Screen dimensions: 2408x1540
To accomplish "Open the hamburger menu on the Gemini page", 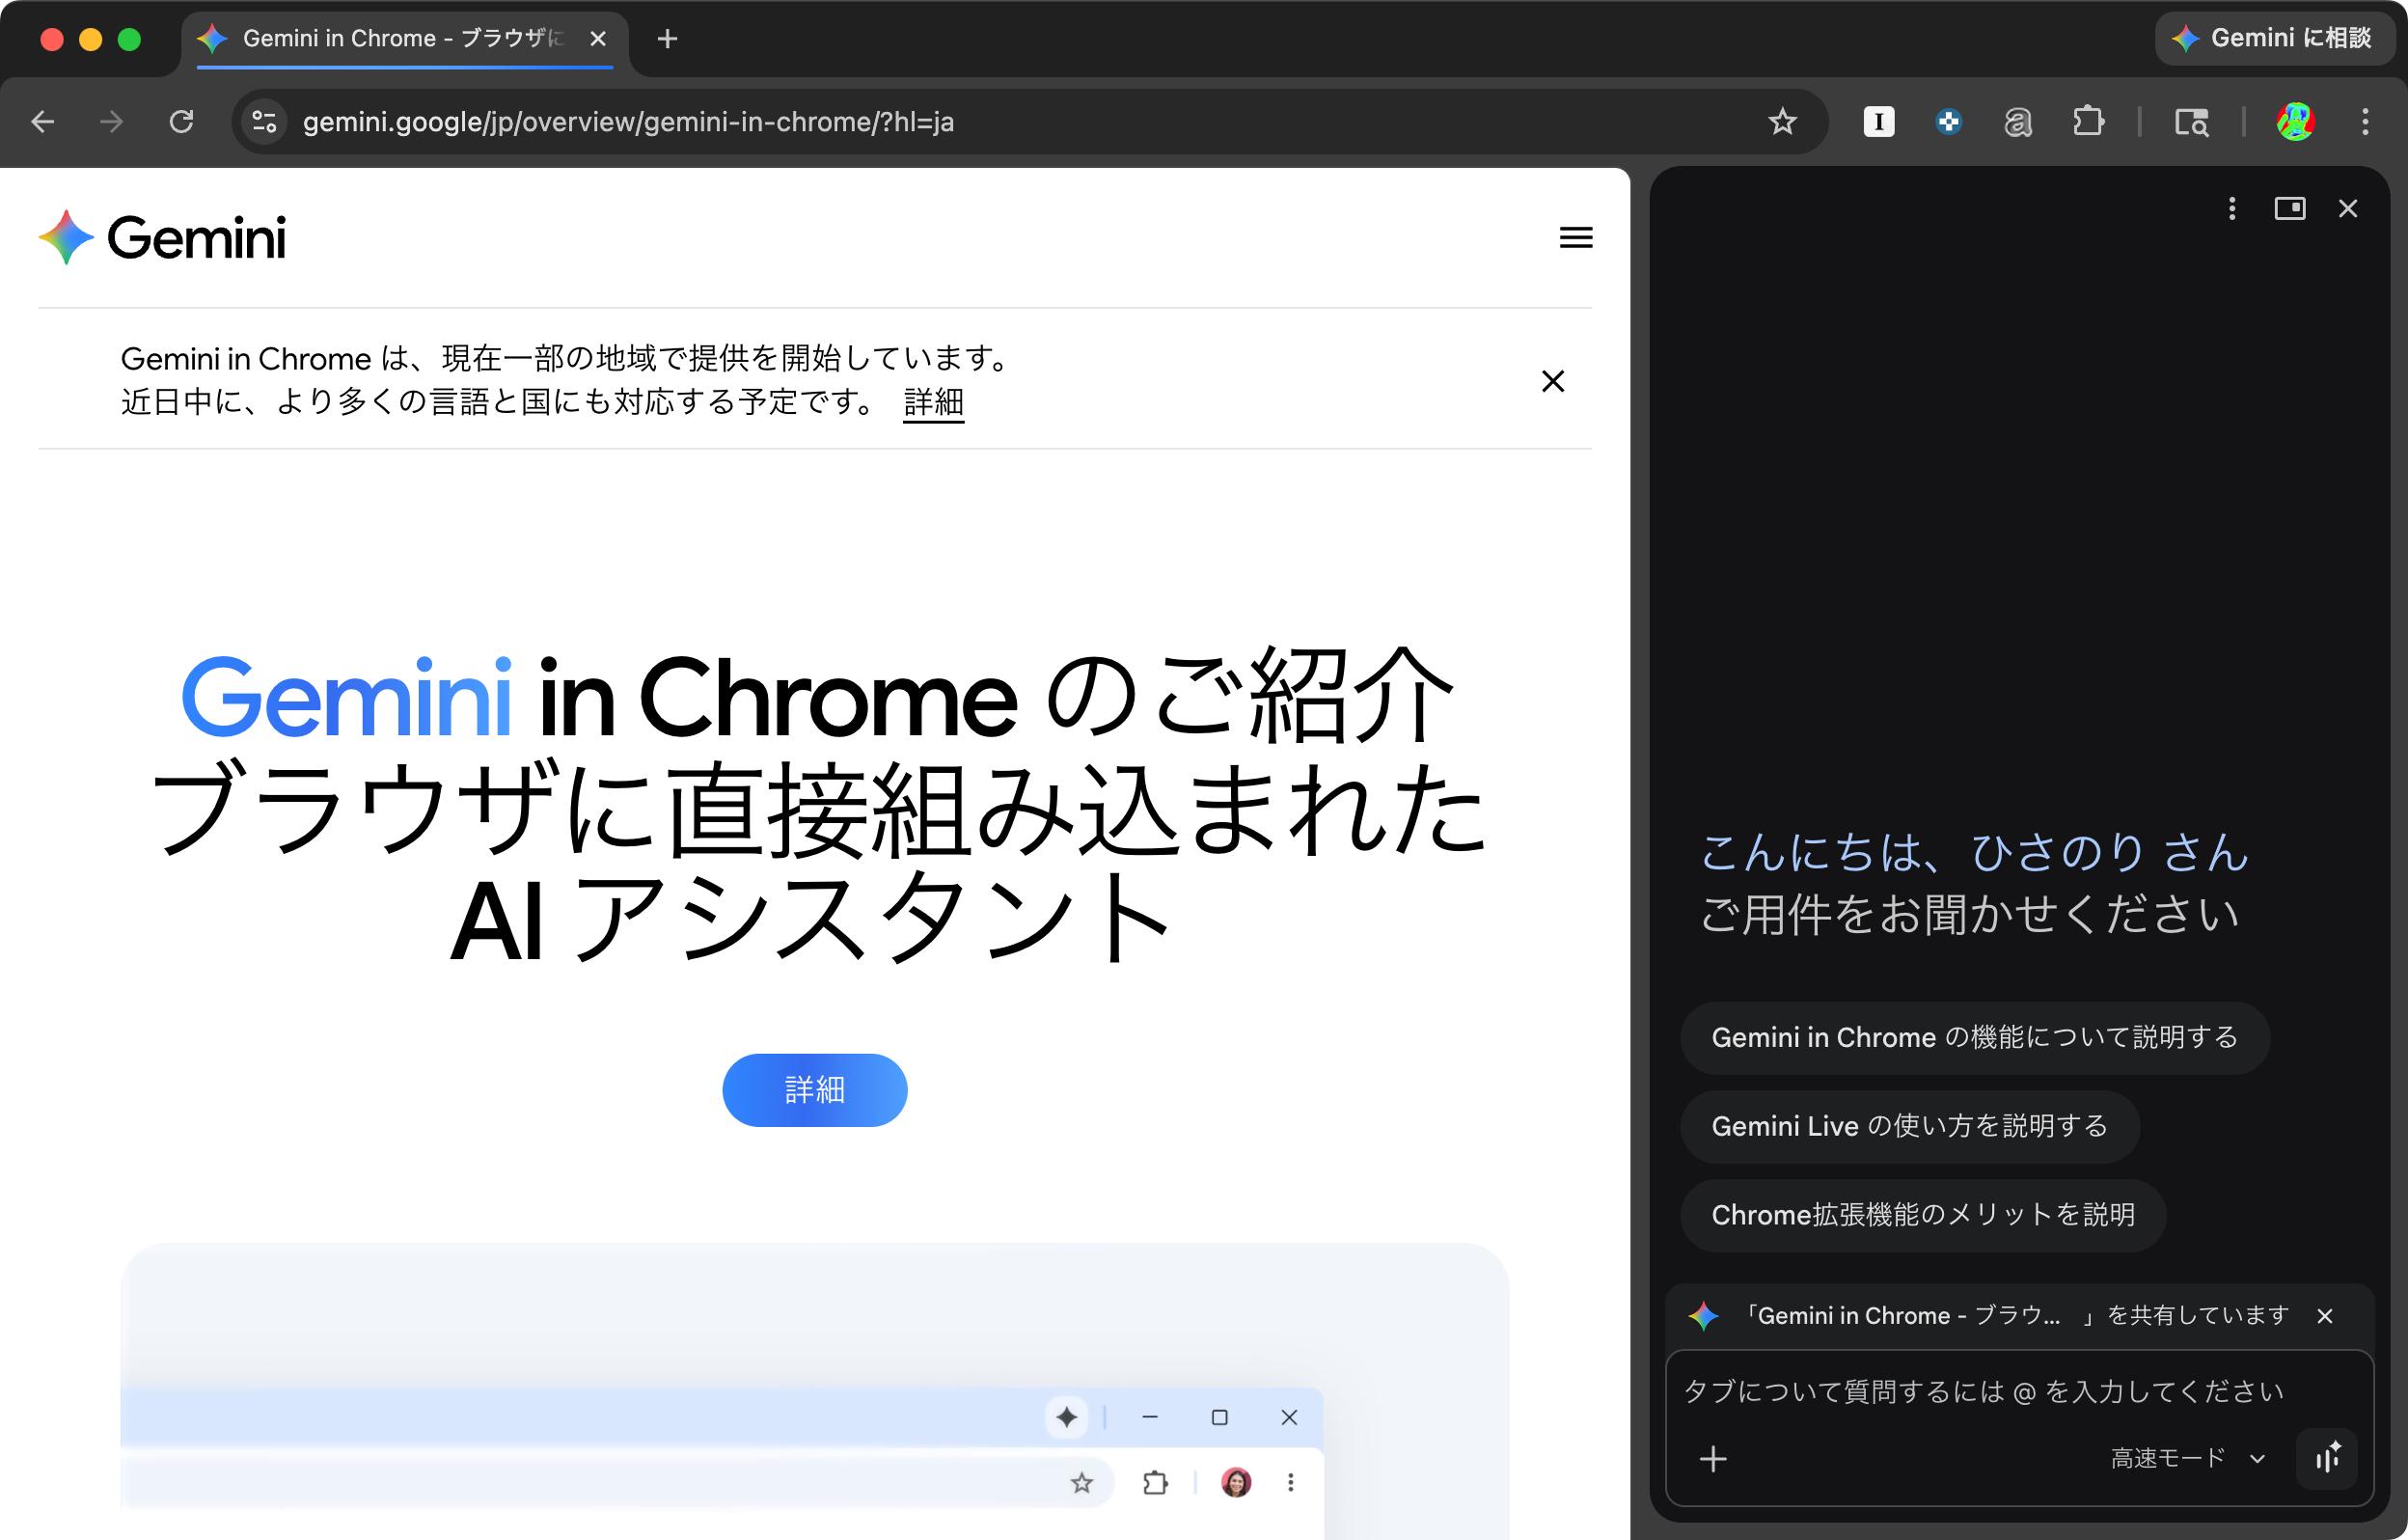I will [x=1576, y=237].
